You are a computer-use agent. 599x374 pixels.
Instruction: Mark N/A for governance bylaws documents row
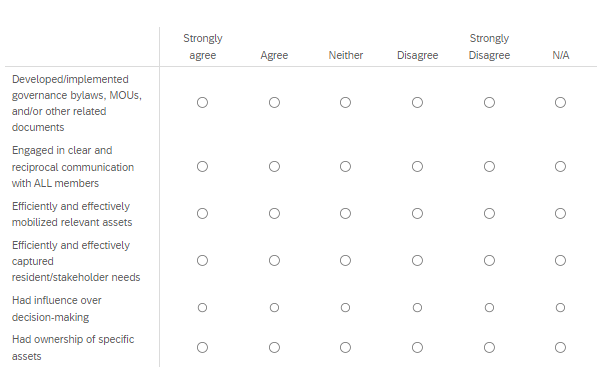(560, 103)
